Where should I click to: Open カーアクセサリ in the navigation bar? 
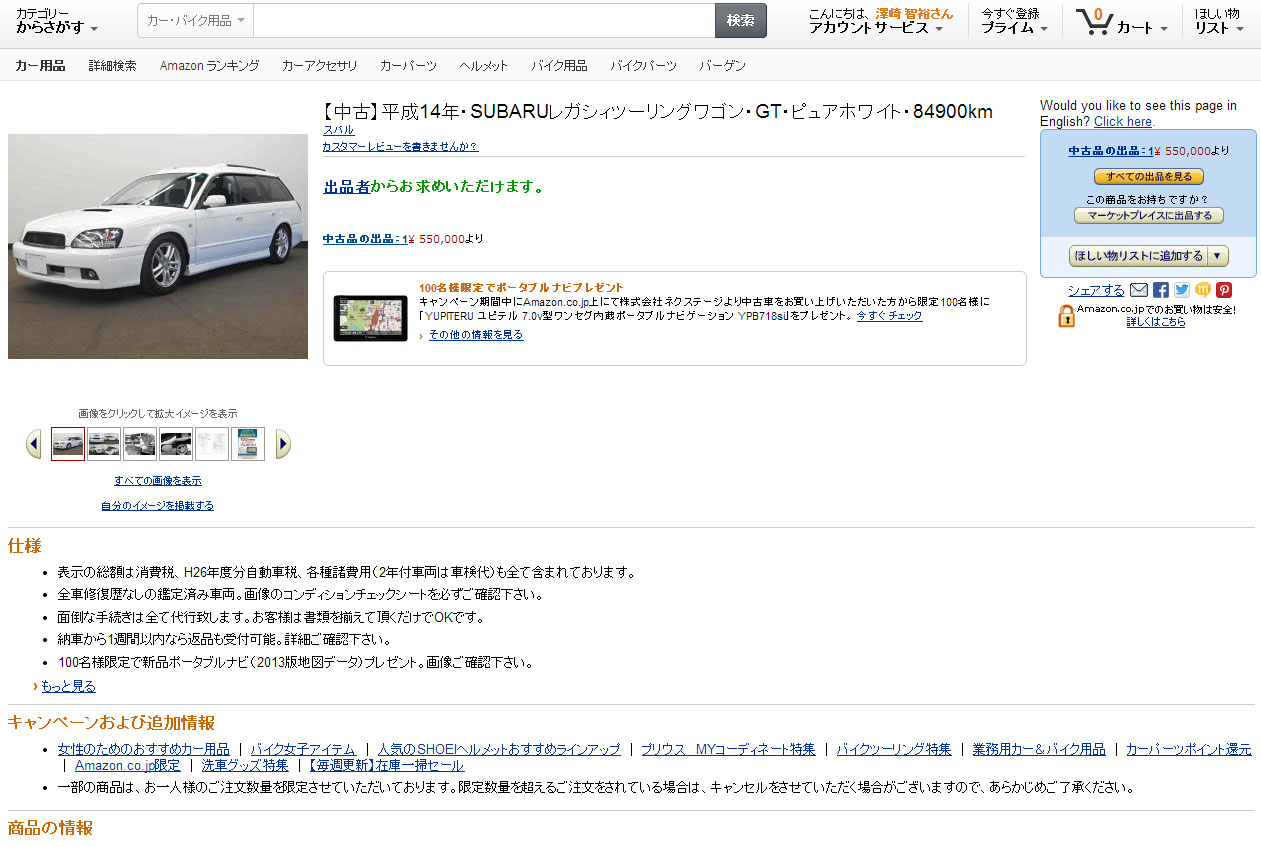(x=319, y=65)
